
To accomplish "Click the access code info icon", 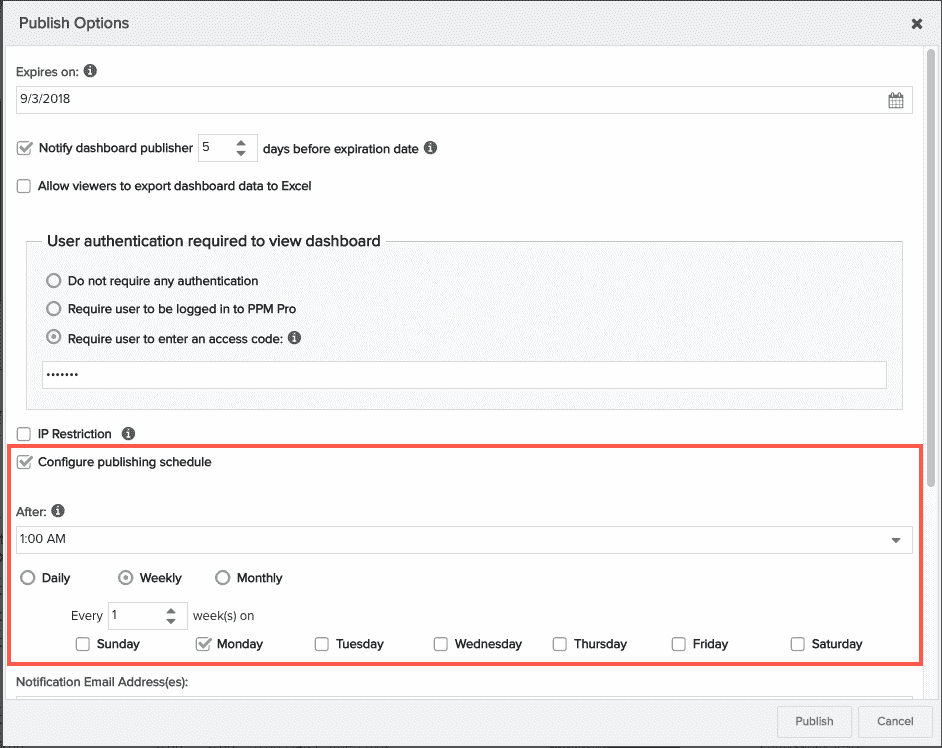I will [x=294, y=338].
